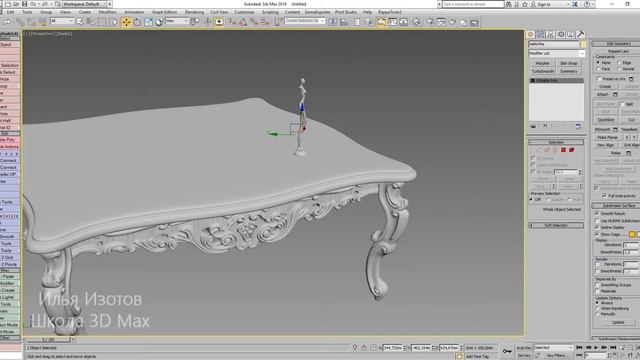Open the Hierarchy command panel tab

(x=550, y=35)
